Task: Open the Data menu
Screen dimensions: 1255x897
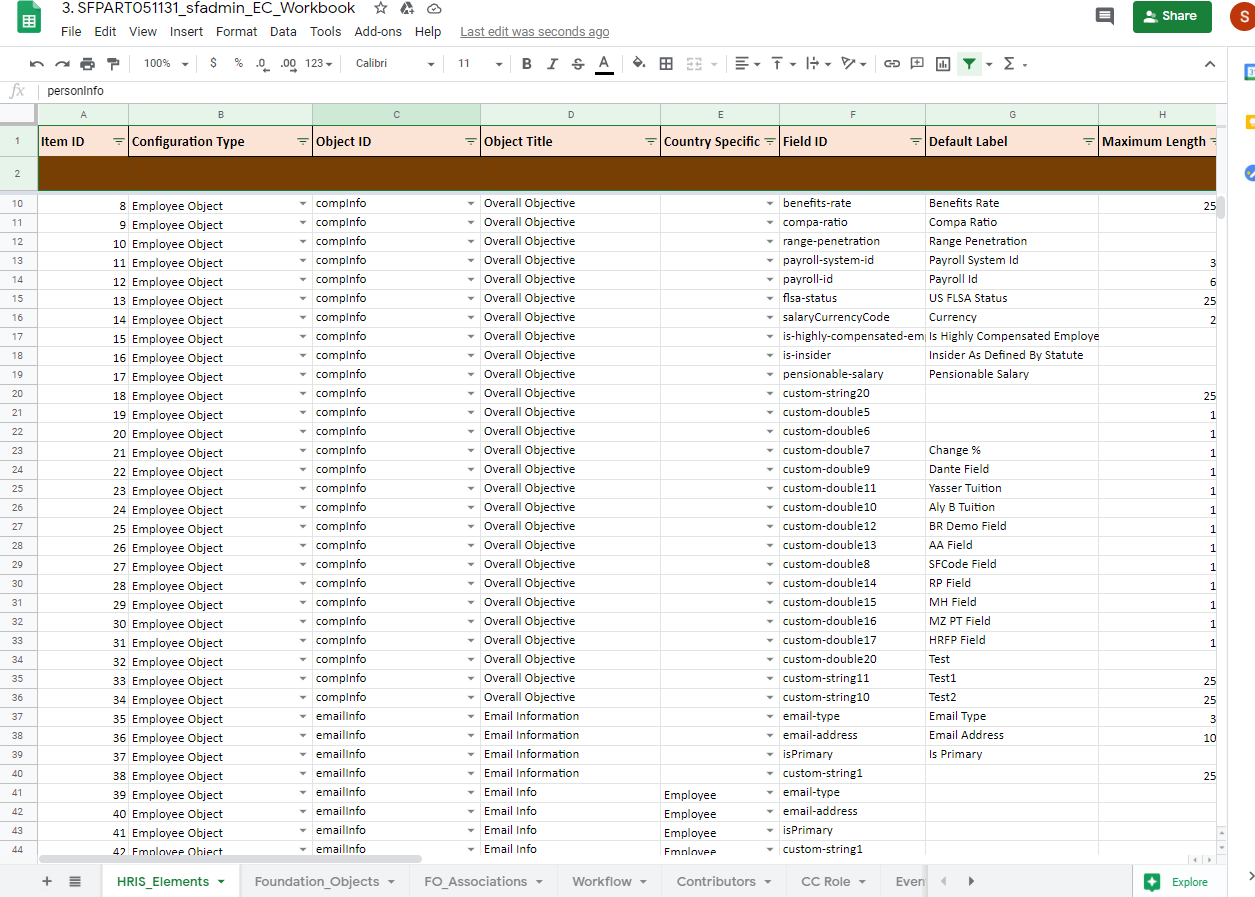Action: 283,32
